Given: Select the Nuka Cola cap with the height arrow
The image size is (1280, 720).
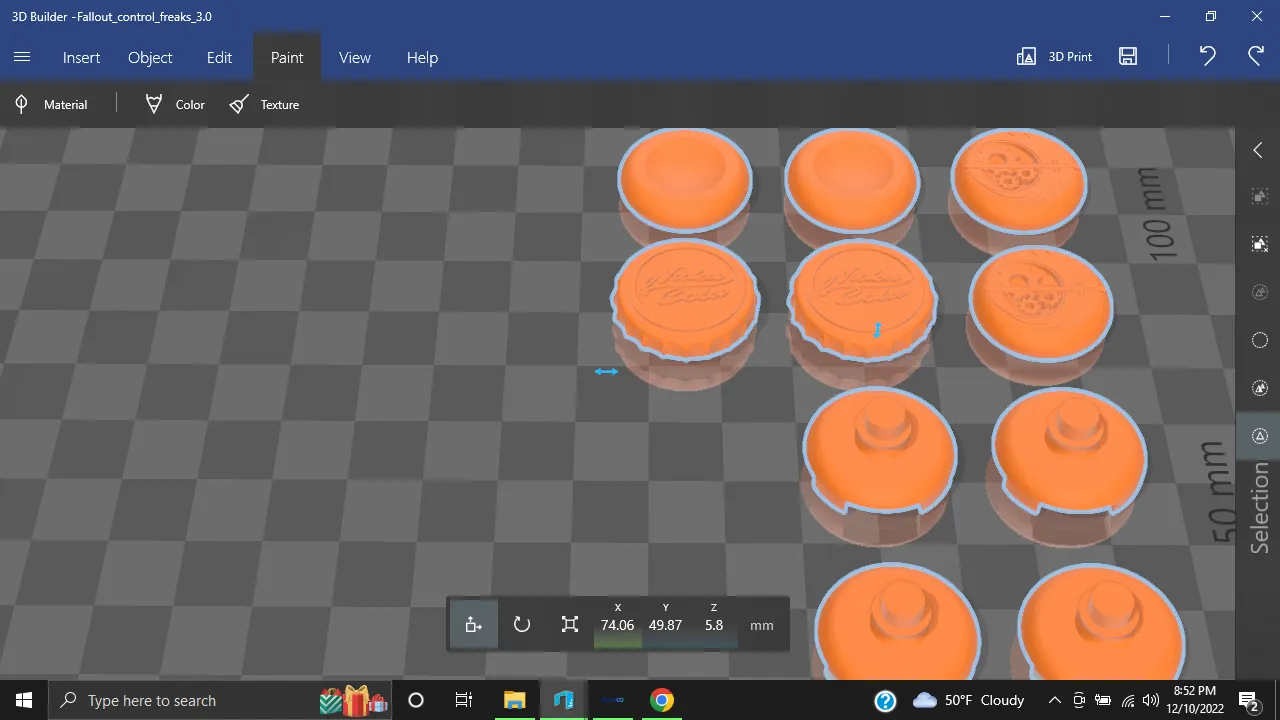Looking at the screenshot, I should [862, 300].
